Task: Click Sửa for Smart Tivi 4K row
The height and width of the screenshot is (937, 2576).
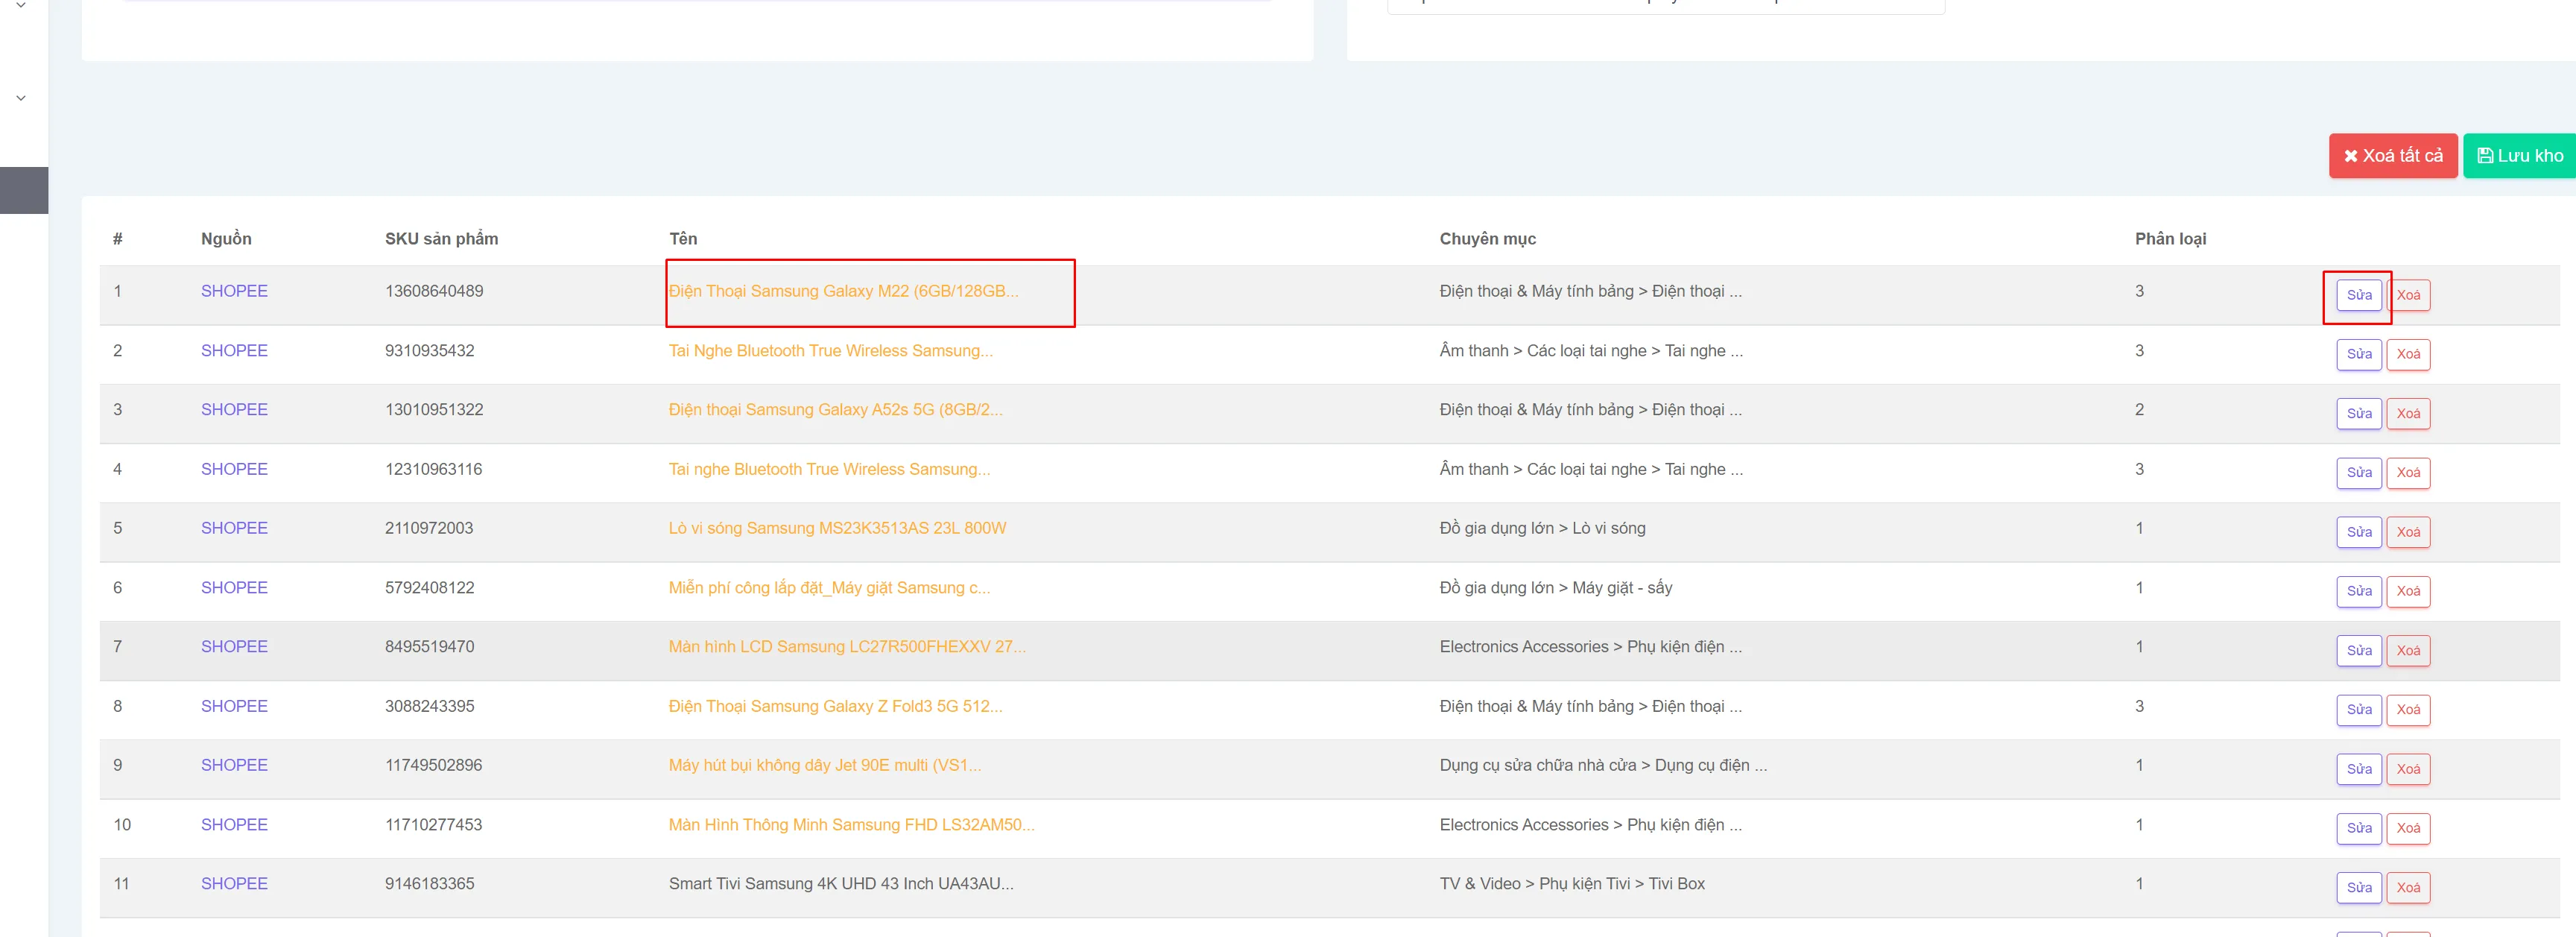Action: [2359, 887]
